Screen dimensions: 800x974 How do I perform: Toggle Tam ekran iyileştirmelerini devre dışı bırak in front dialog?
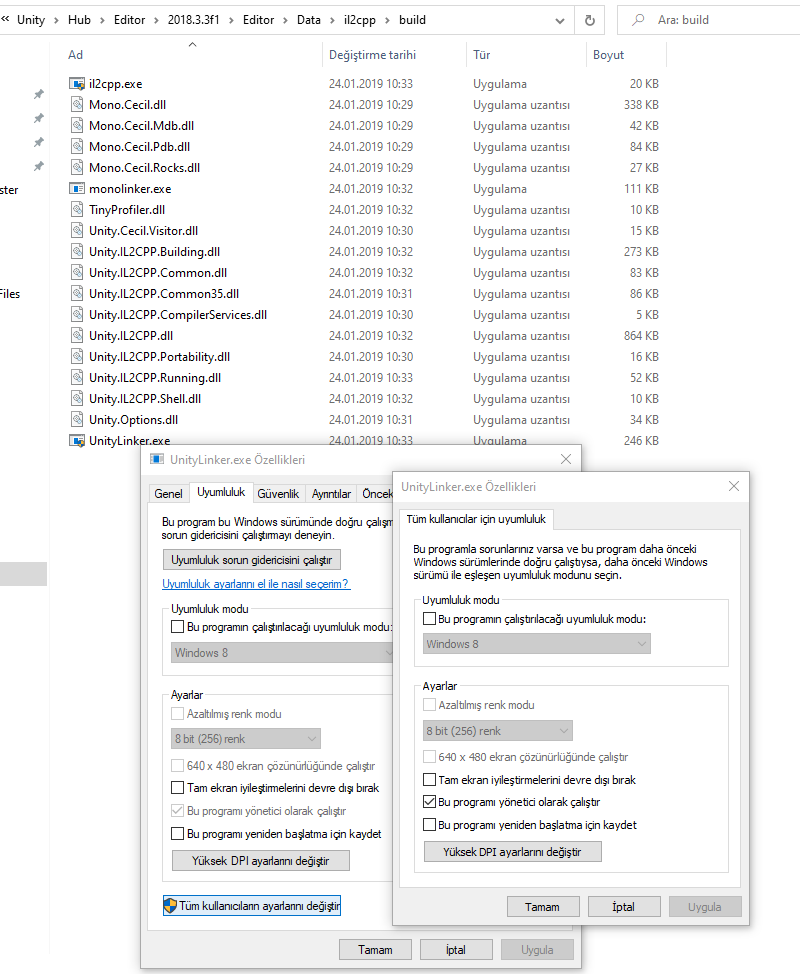(x=429, y=780)
